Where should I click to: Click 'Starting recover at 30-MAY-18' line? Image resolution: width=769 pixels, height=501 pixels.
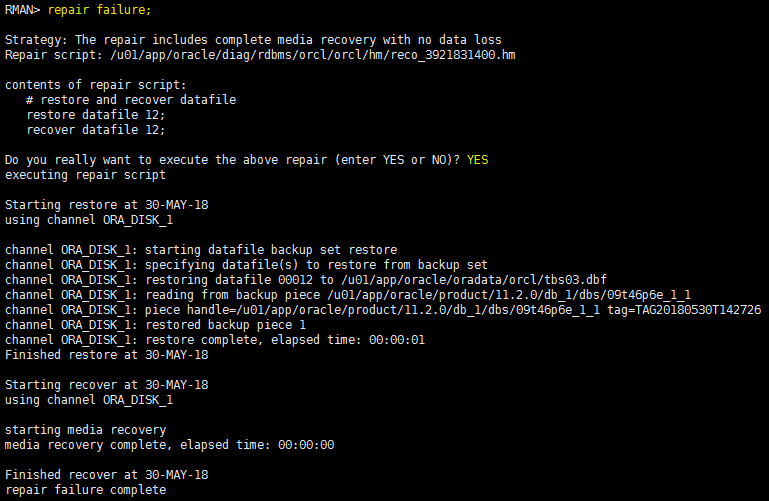[106, 385]
